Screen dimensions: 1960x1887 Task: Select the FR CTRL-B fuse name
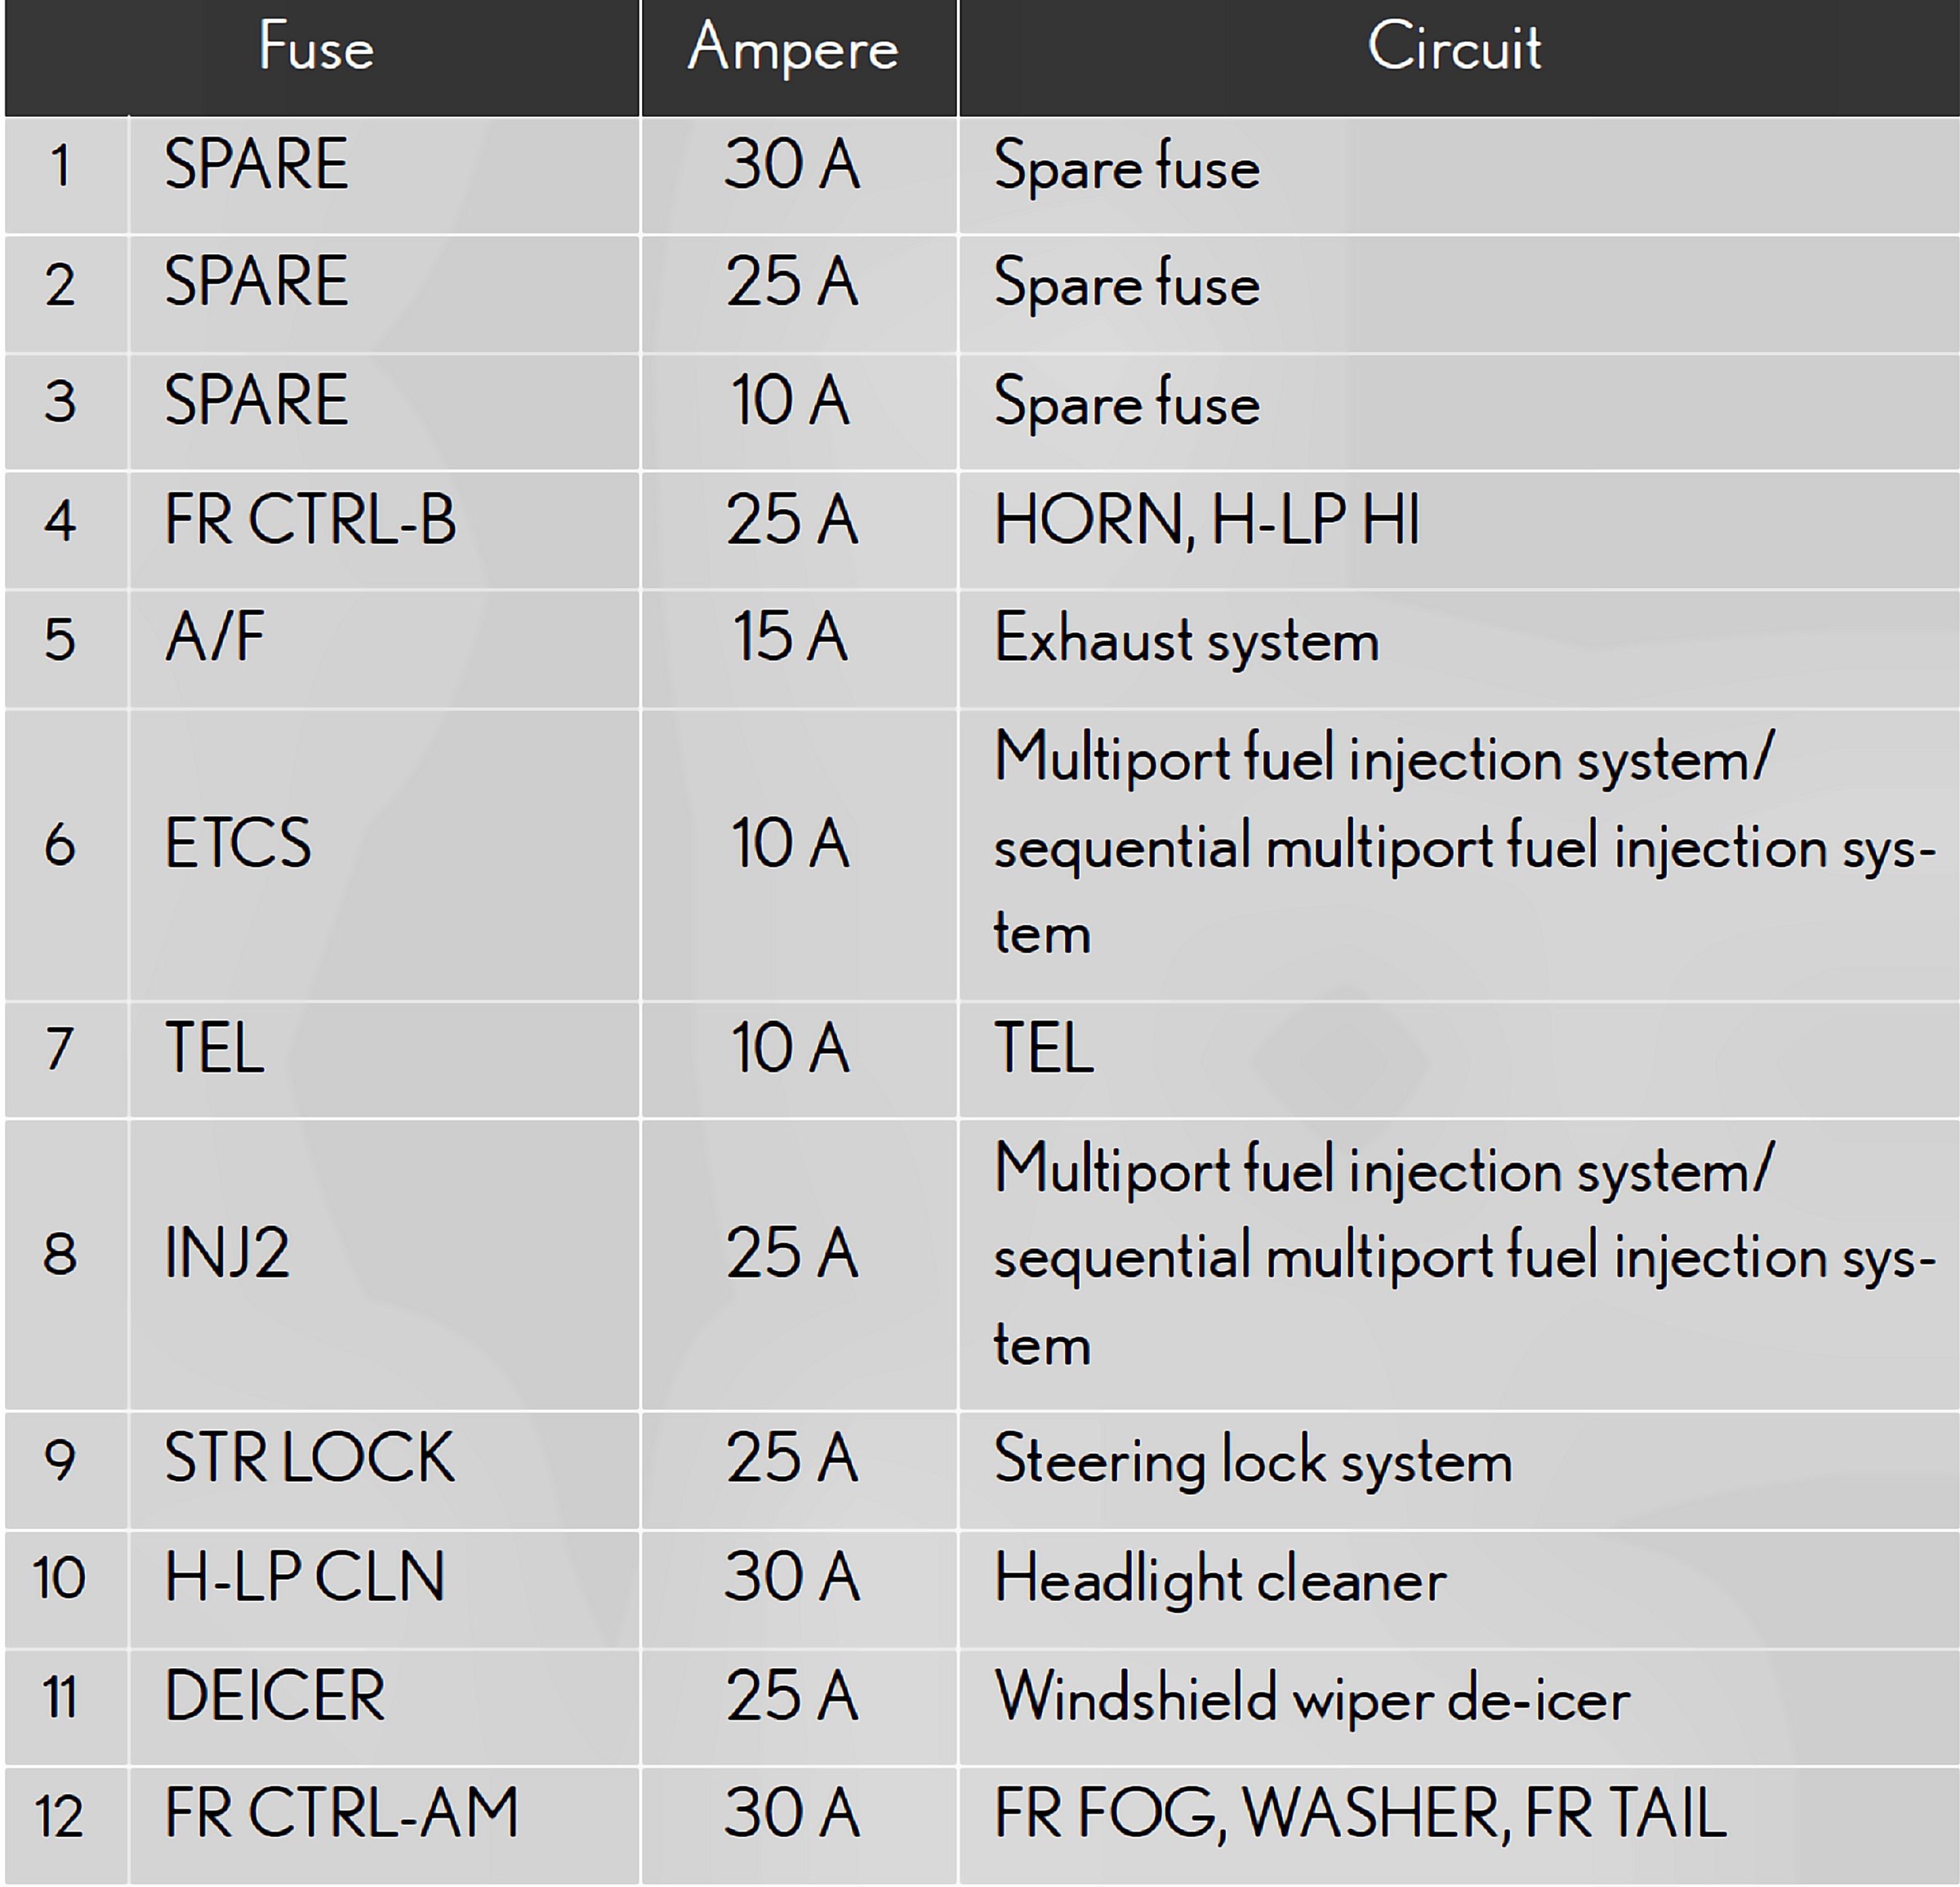(310, 520)
